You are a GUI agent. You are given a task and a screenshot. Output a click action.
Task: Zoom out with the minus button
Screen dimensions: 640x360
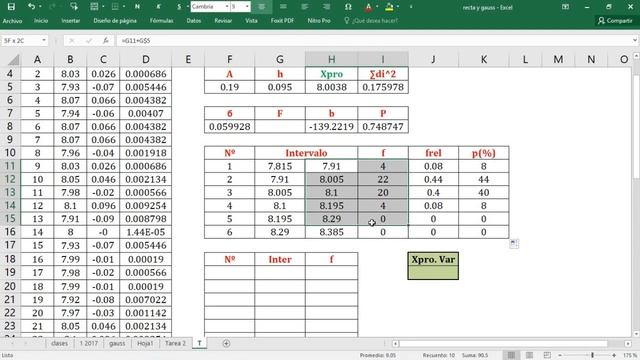click(560, 355)
